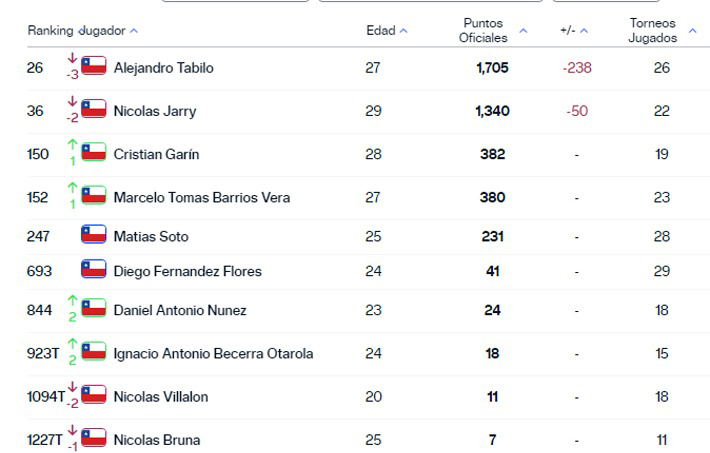Select Cristian Garín name link
This screenshot has width=710, height=453.
click(156, 154)
